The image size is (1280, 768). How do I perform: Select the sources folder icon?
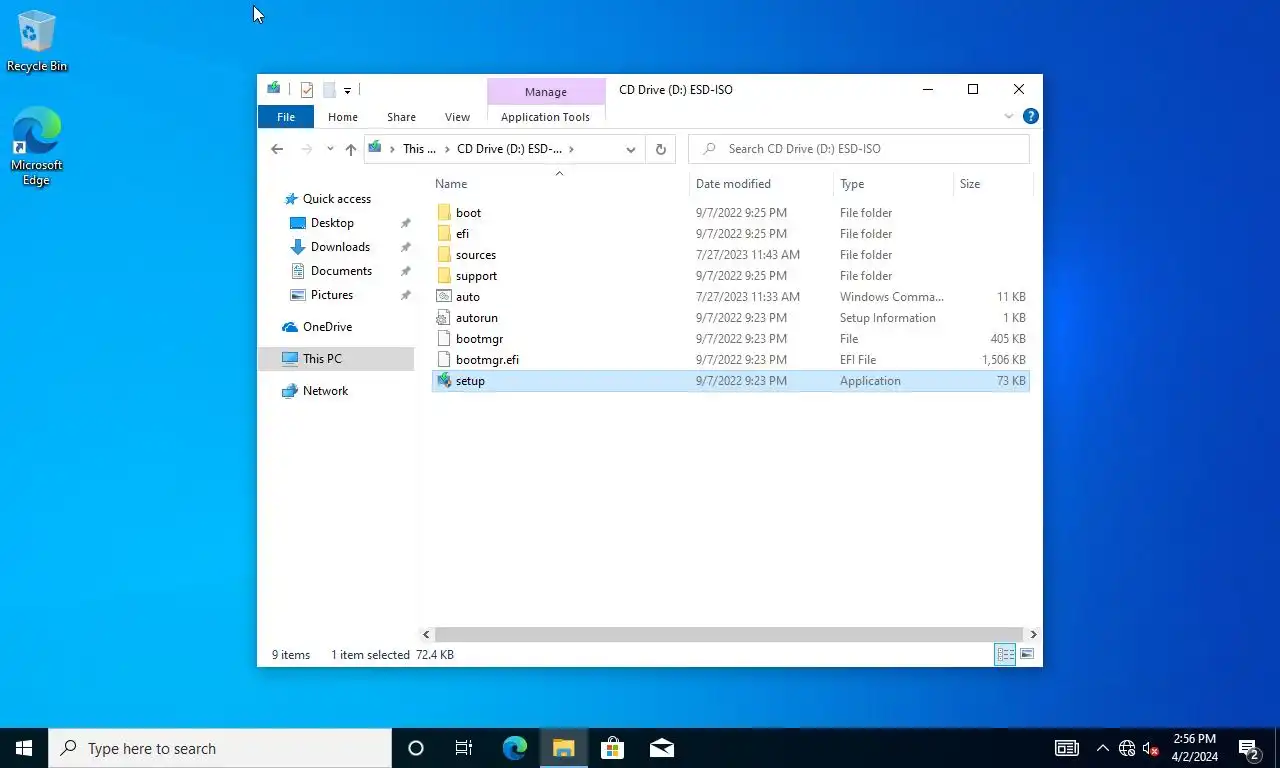[445, 255]
